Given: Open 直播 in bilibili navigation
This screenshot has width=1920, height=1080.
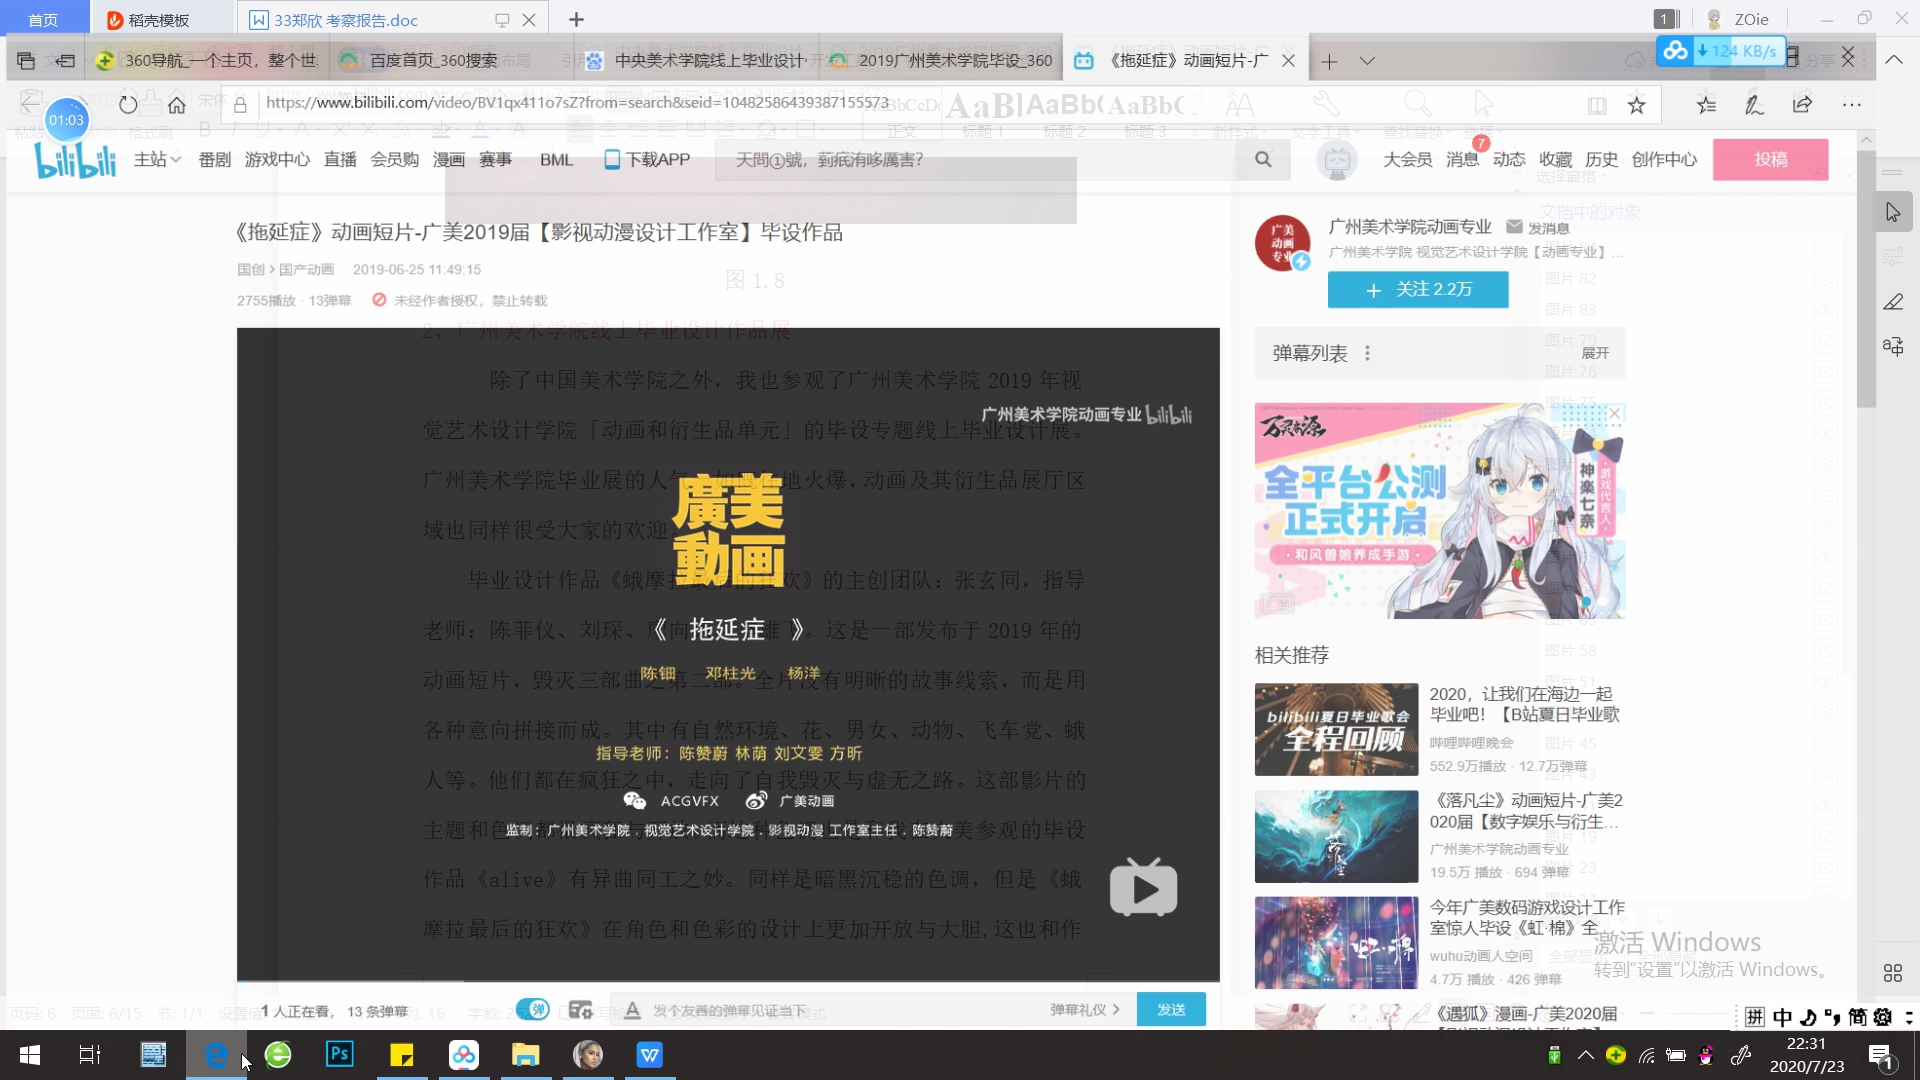Looking at the screenshot, I should (x=340, y=160).
